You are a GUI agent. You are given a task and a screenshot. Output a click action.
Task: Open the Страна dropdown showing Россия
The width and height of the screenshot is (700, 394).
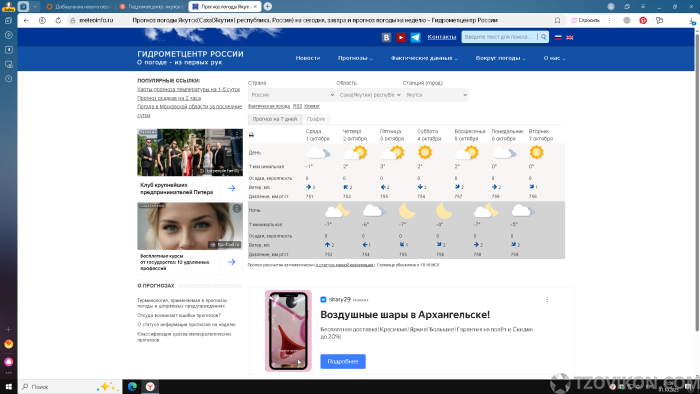coord(292,95)
